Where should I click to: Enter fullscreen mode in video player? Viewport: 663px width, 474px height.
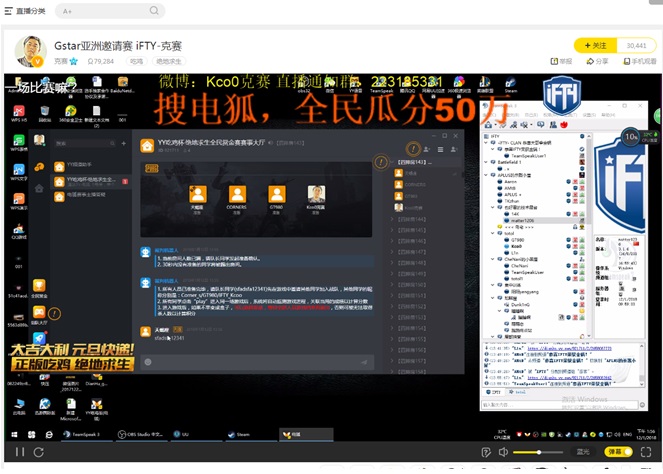pyautogui.click(x=645, y=452)
